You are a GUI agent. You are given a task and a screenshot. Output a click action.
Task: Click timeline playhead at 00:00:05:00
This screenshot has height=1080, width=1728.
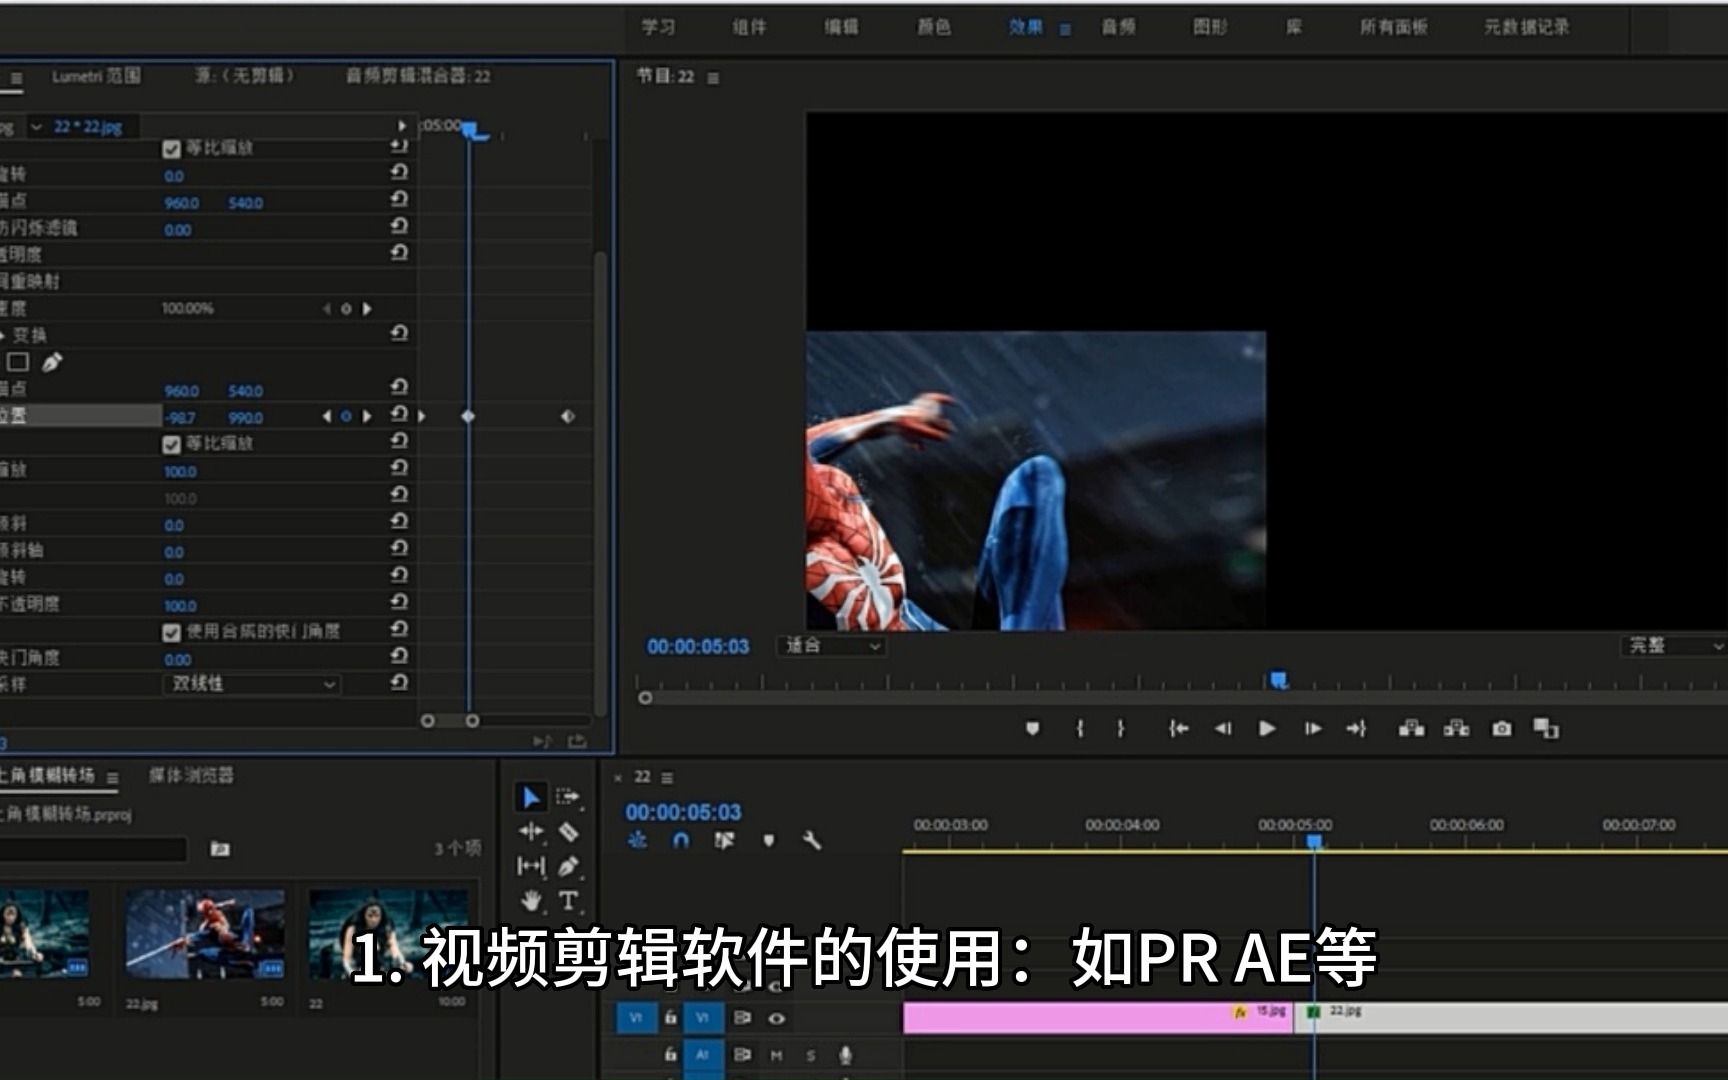point(1315,842)
